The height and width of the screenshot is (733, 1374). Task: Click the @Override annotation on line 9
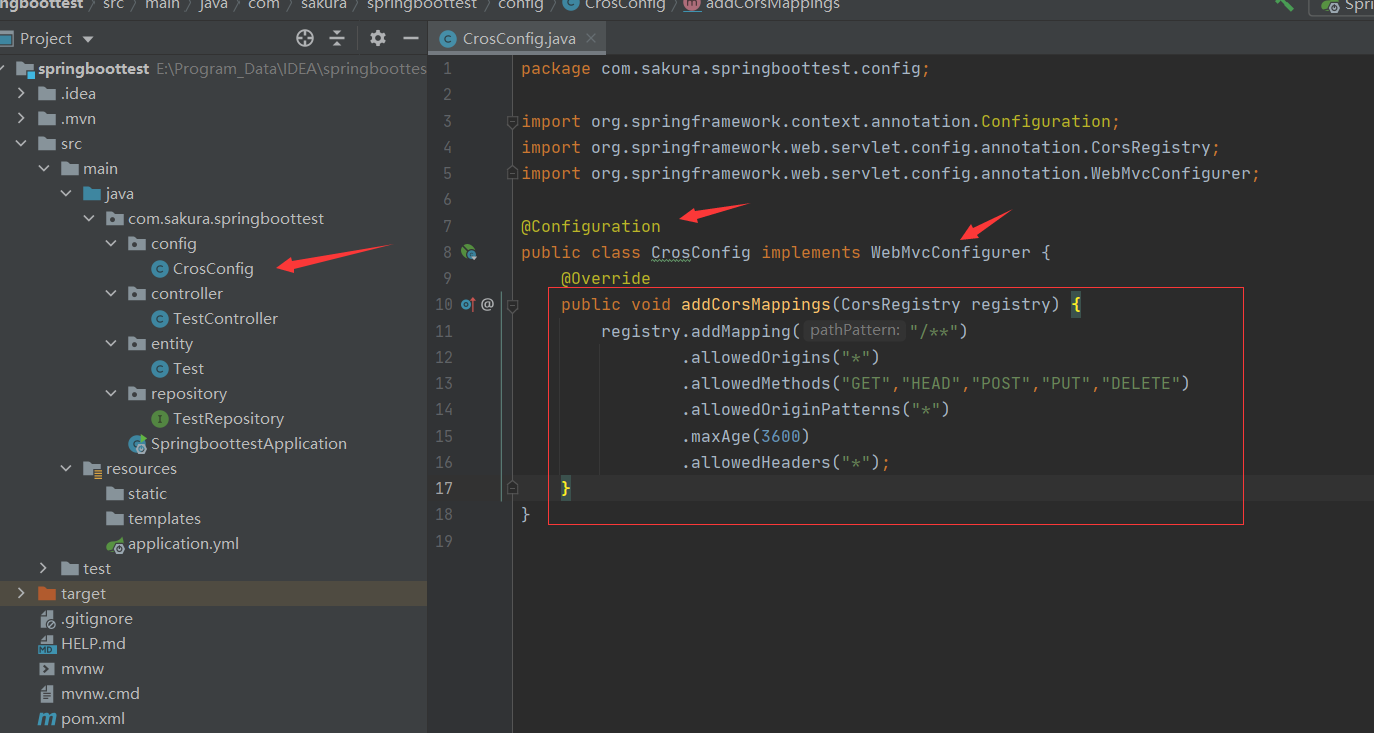coord(606,279)
